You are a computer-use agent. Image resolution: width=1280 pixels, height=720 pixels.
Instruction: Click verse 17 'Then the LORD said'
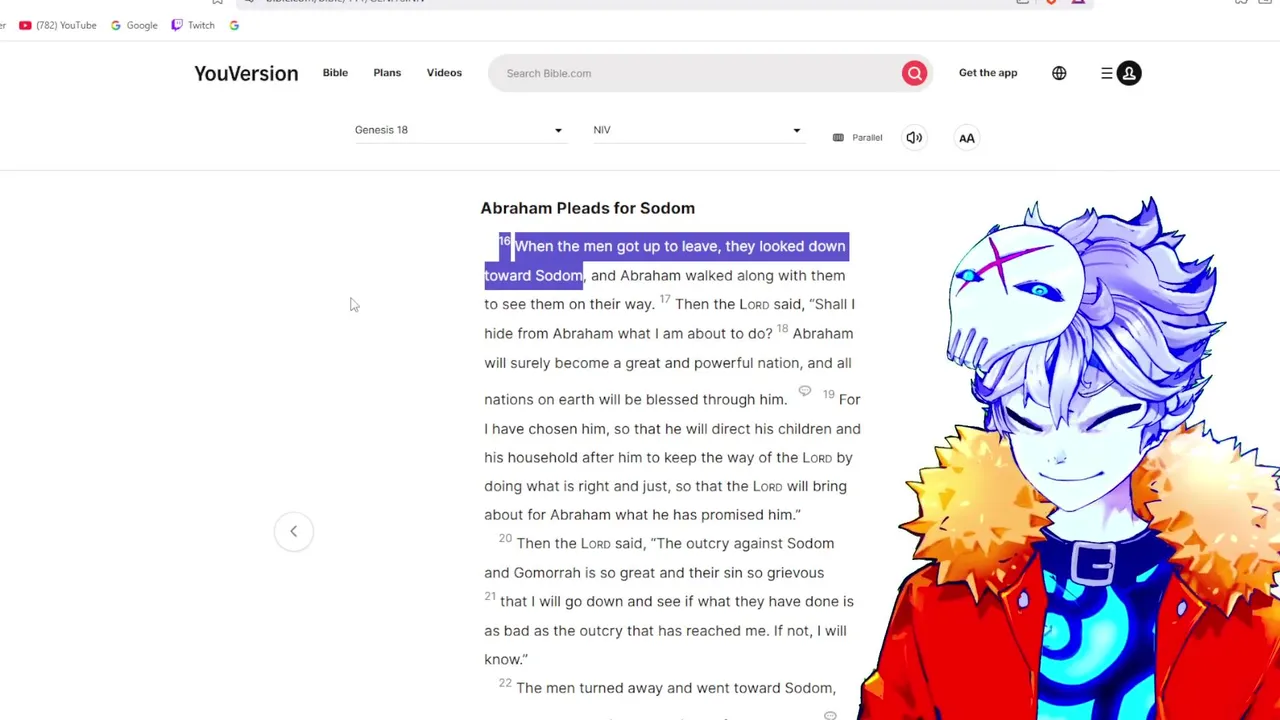pyautogui.click(x=738, y=304)
